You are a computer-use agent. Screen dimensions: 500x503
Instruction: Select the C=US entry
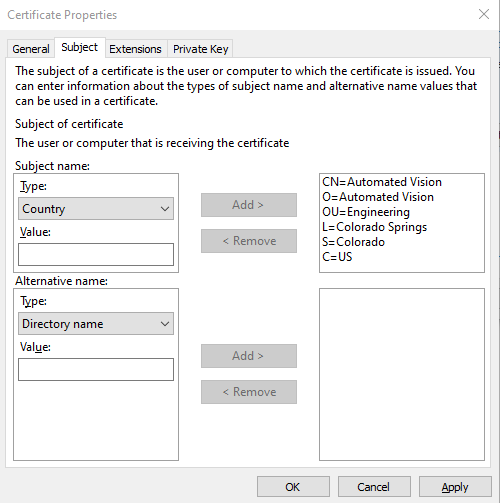pos(337,257)
